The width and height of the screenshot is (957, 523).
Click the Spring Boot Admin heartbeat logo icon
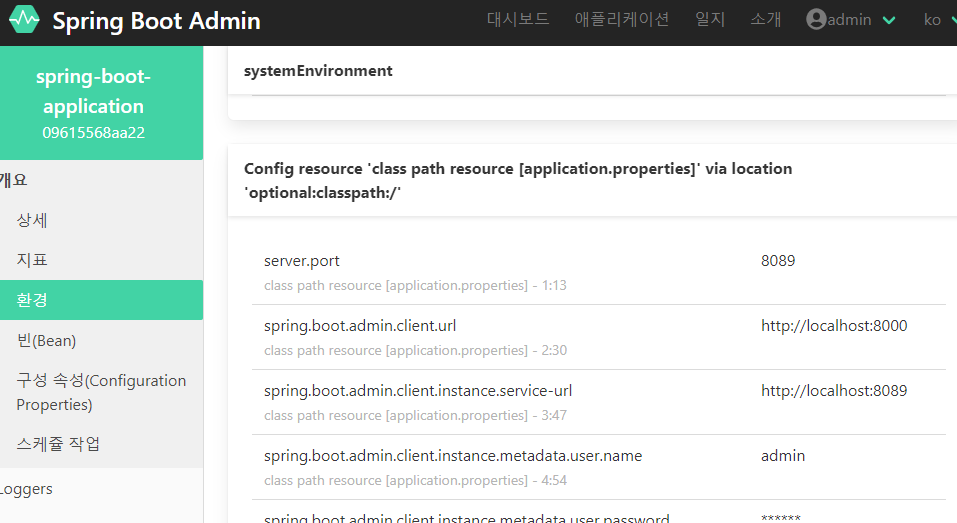(24, 20)
